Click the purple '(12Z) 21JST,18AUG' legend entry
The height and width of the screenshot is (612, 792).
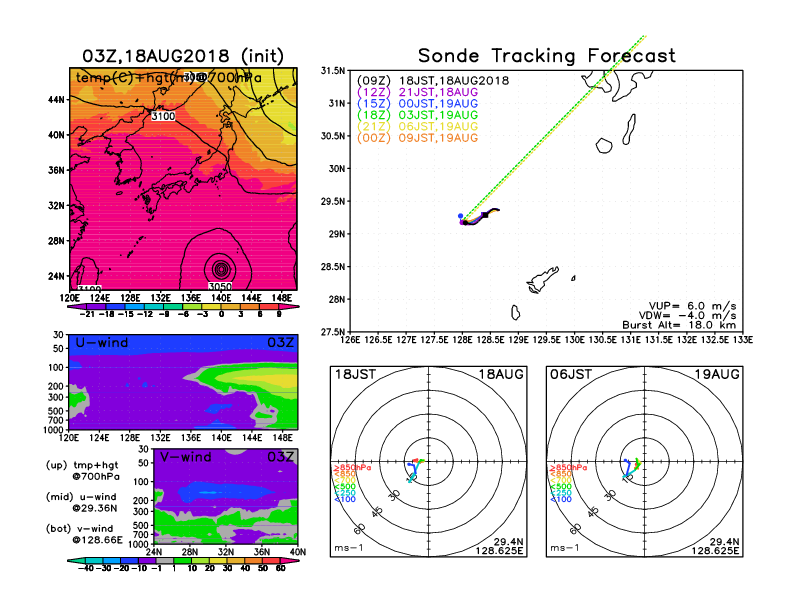pos(417,92)
